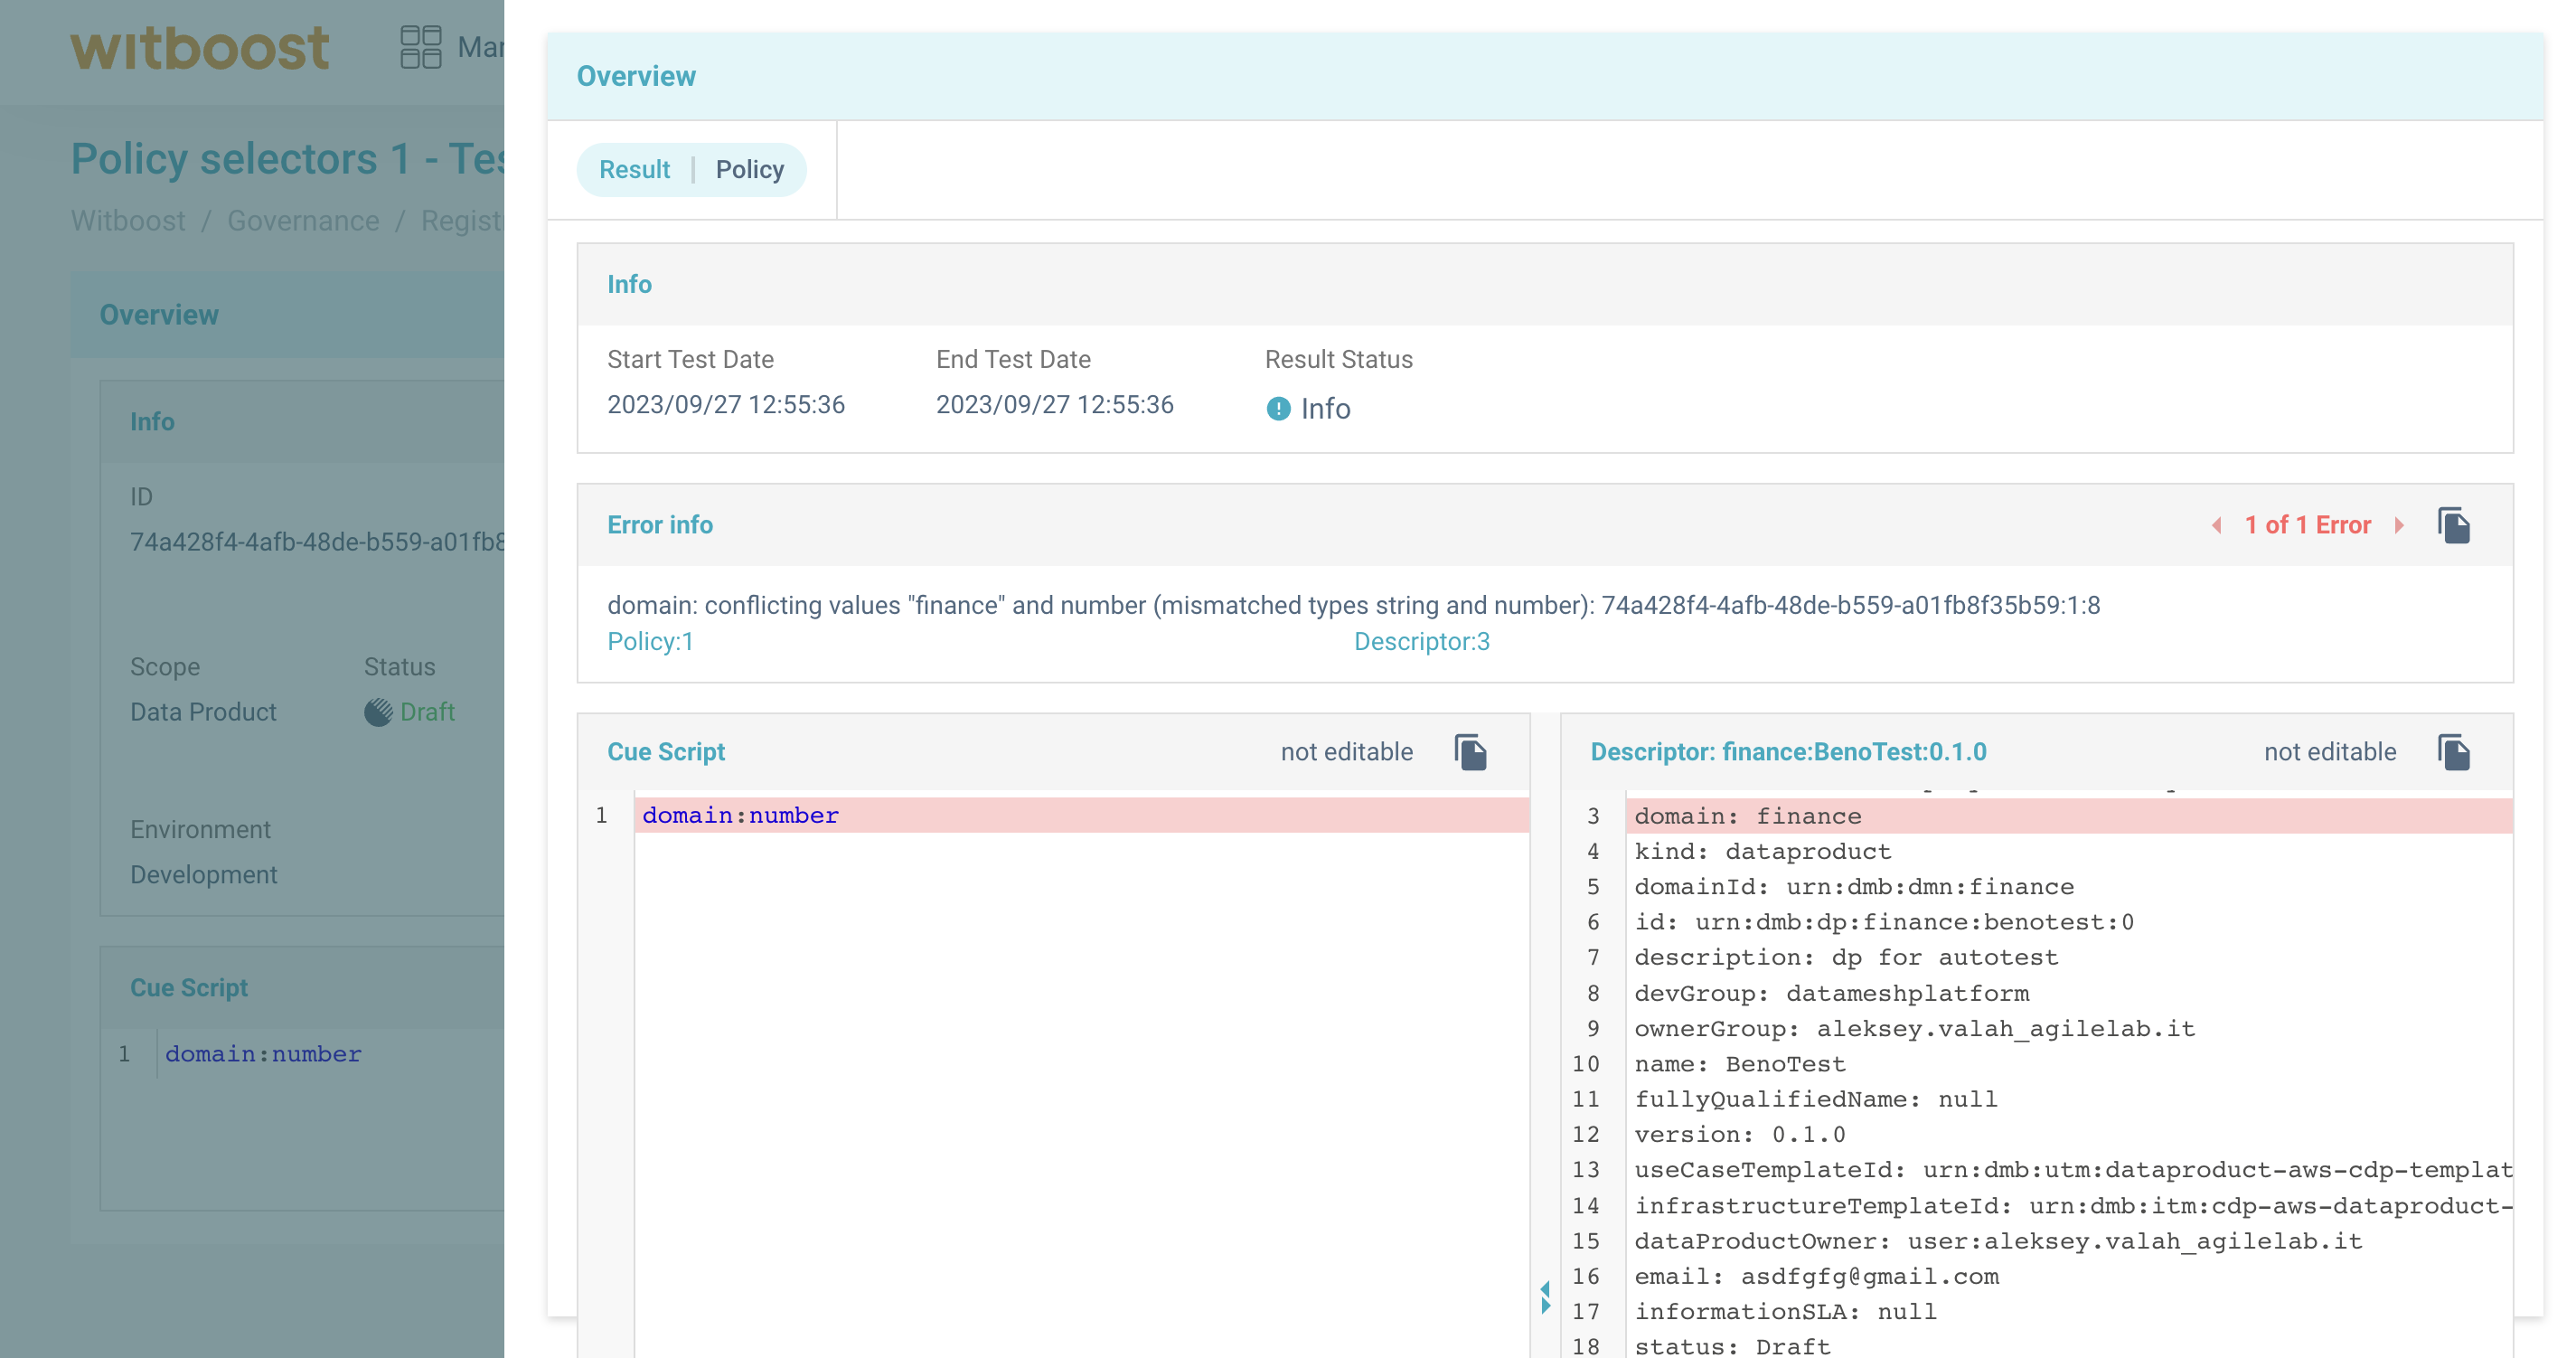Viewport: 2576px width, 1358px height.
Task: Open Governance breadcrumb link
Action: pos(303,221)
